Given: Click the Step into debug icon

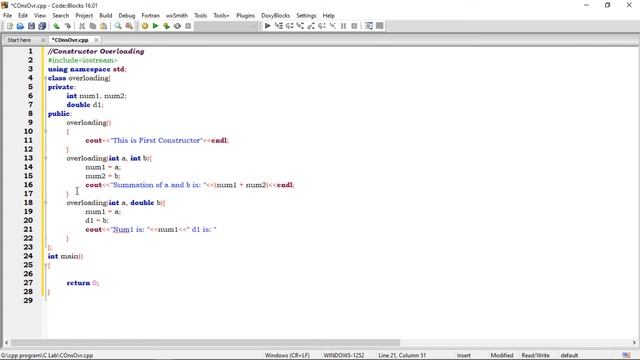Looking at the screenshot, I should (x=300, y=26).
